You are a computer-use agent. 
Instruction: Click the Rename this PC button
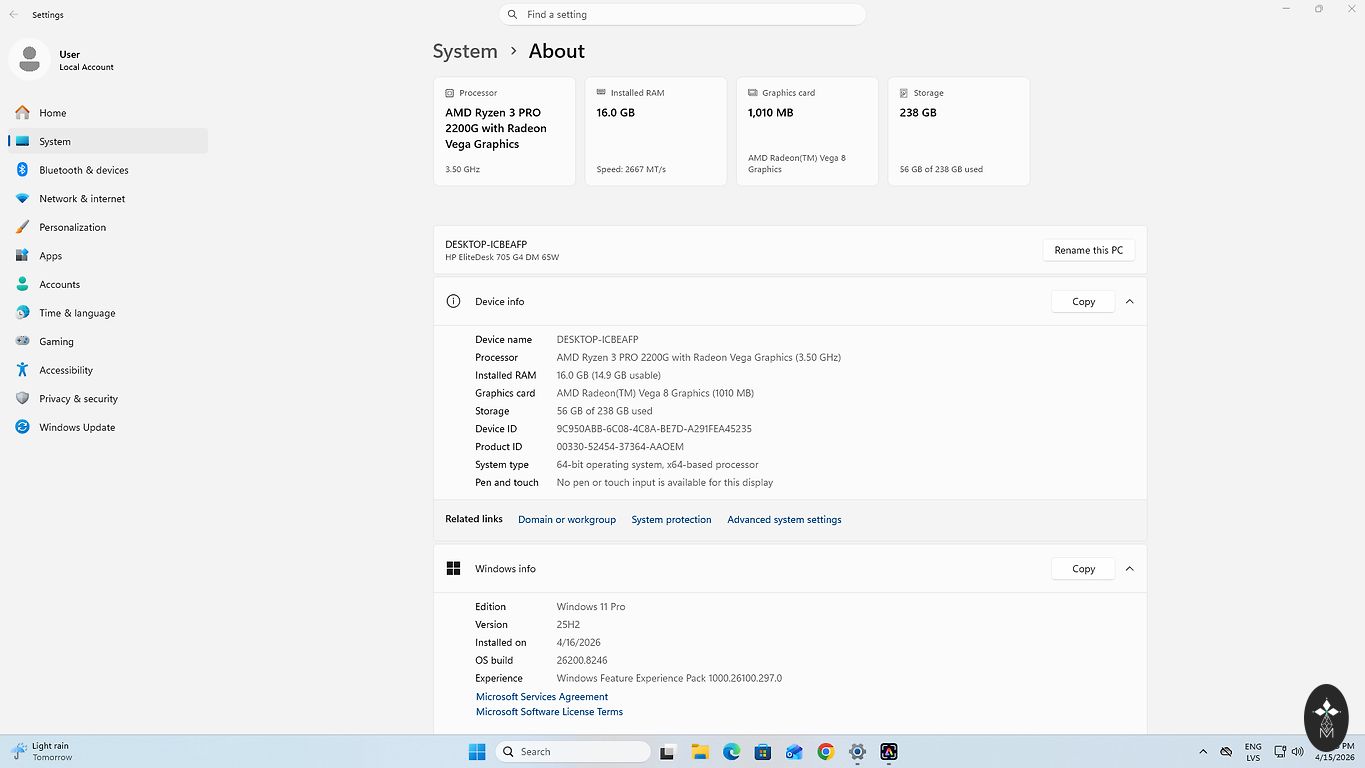(x=1088, y=250)
